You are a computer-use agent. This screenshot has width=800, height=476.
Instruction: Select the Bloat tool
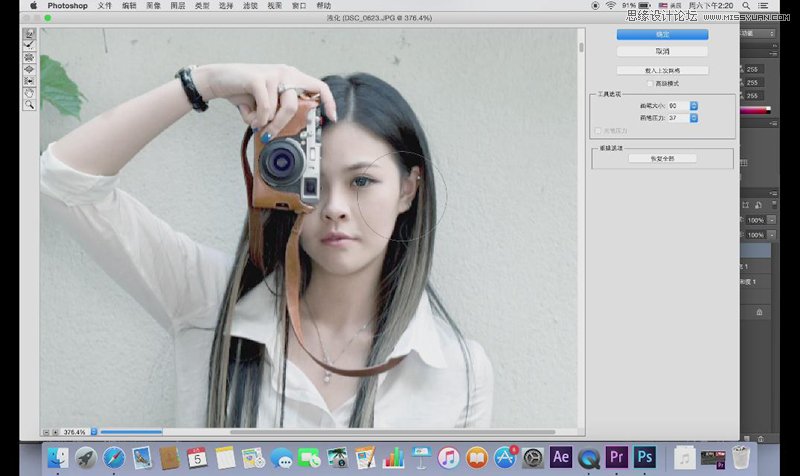click(x=29, y=69)
